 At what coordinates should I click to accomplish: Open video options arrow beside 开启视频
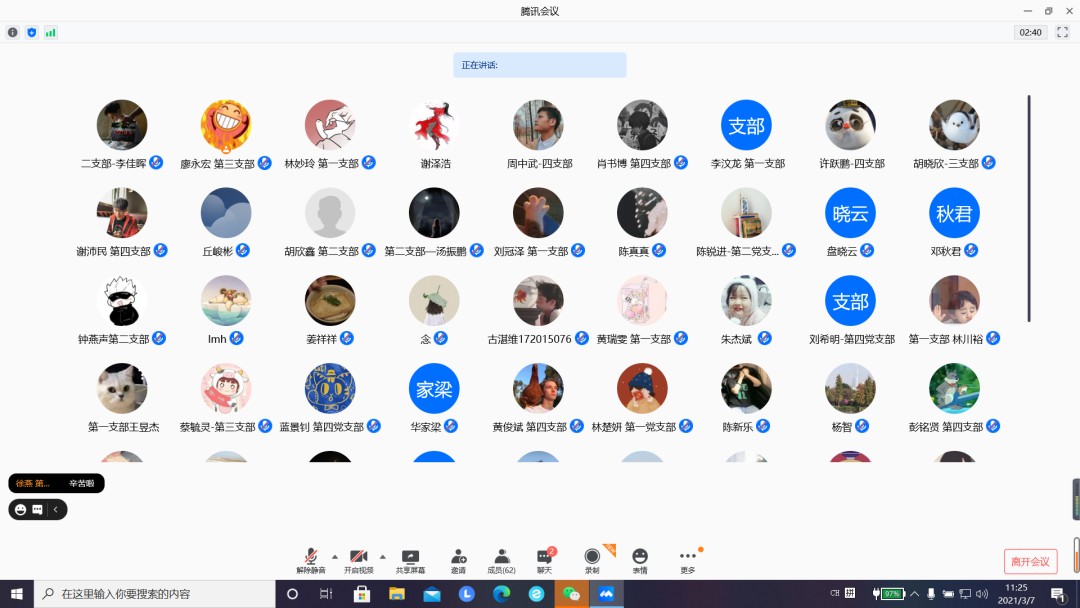382,556
